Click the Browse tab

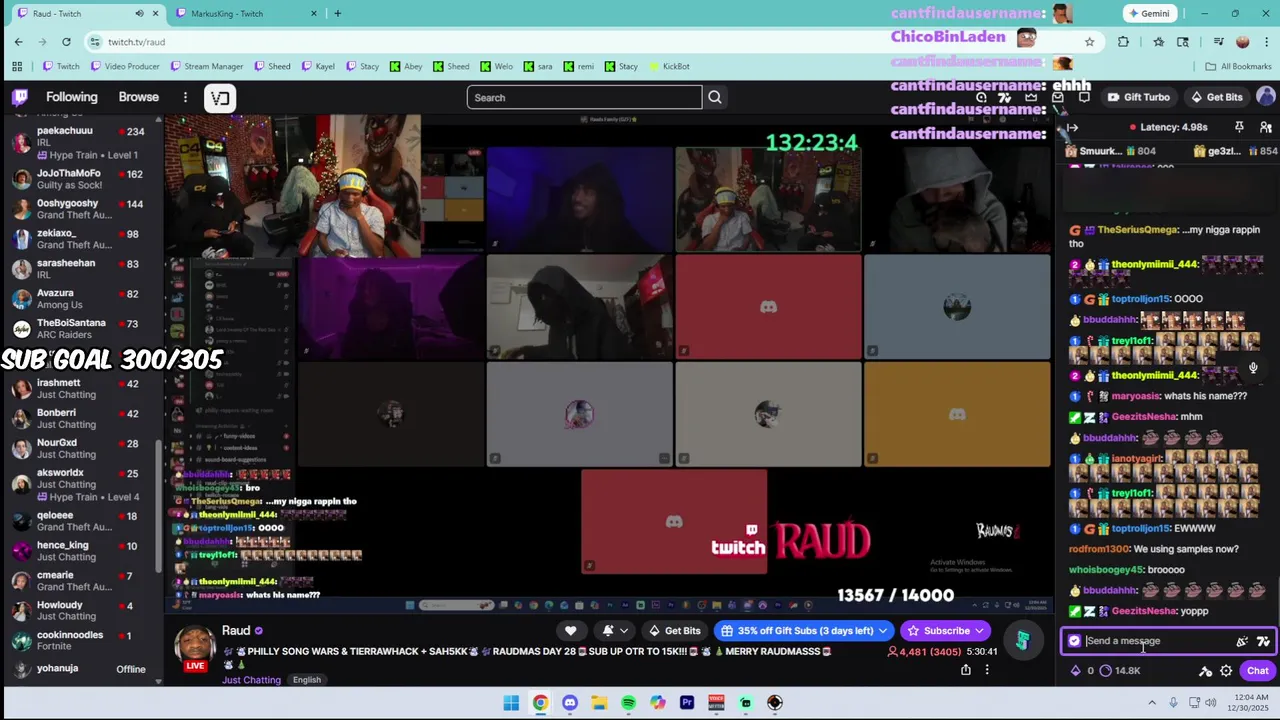[x=139, y=97]
